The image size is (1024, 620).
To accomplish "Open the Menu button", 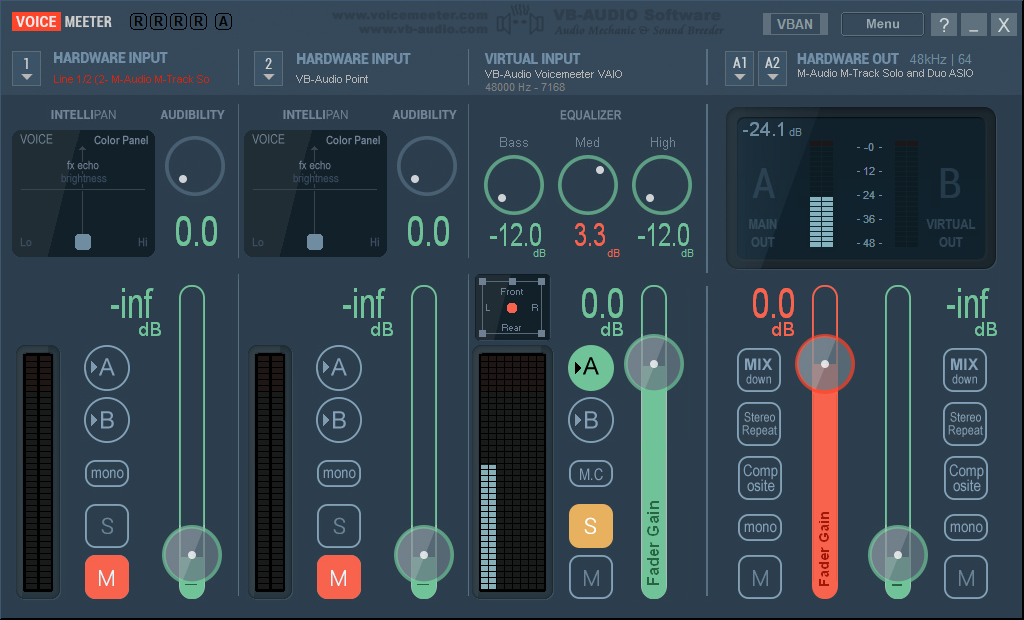I will pos(882,24).
